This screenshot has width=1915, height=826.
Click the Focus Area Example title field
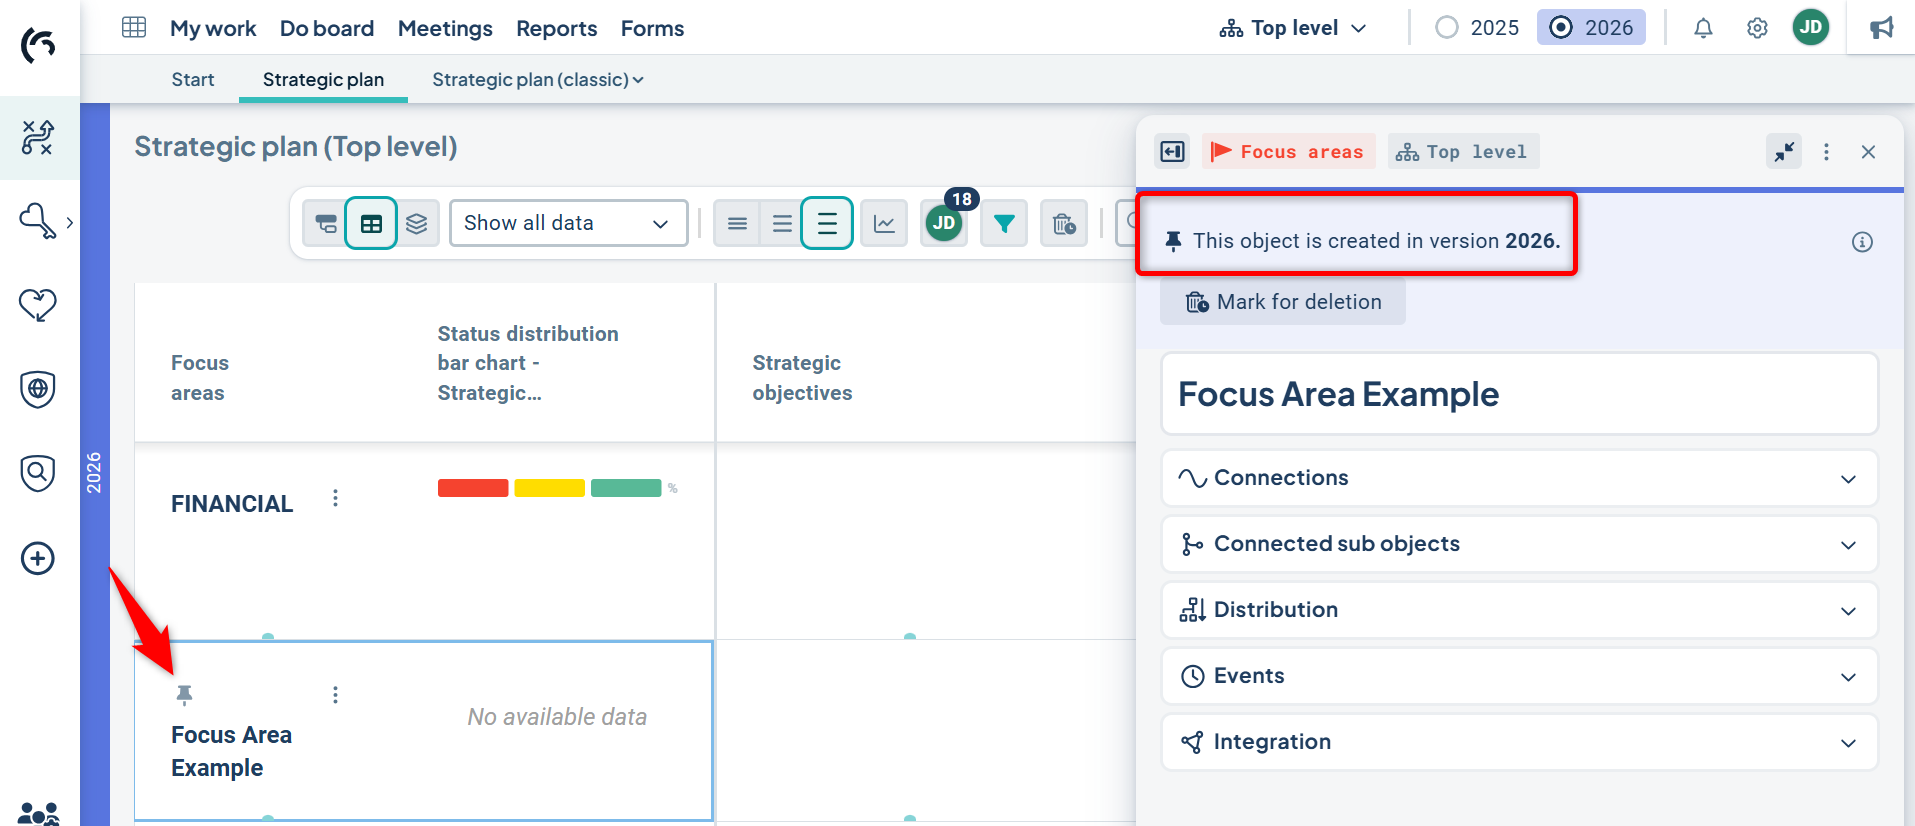[1518, 394]
